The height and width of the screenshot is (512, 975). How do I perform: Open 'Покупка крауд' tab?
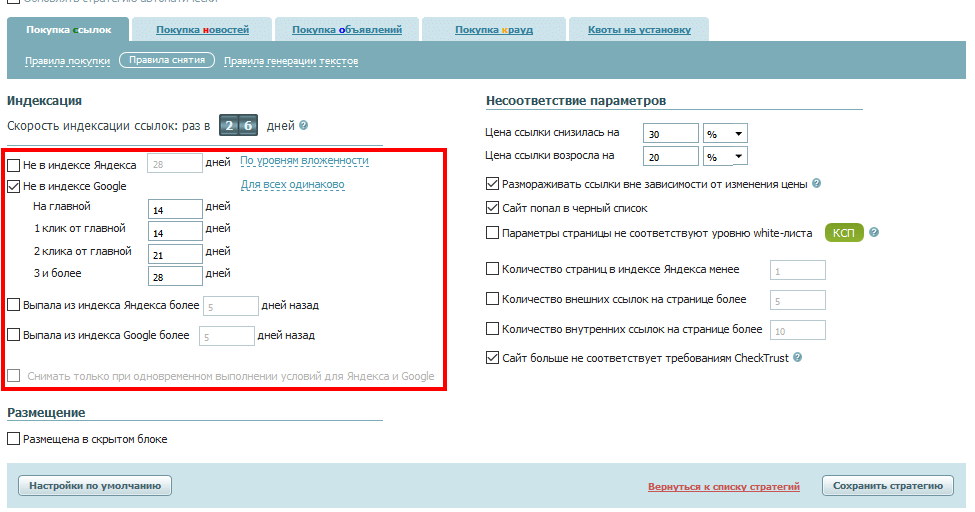coord(494,30)
